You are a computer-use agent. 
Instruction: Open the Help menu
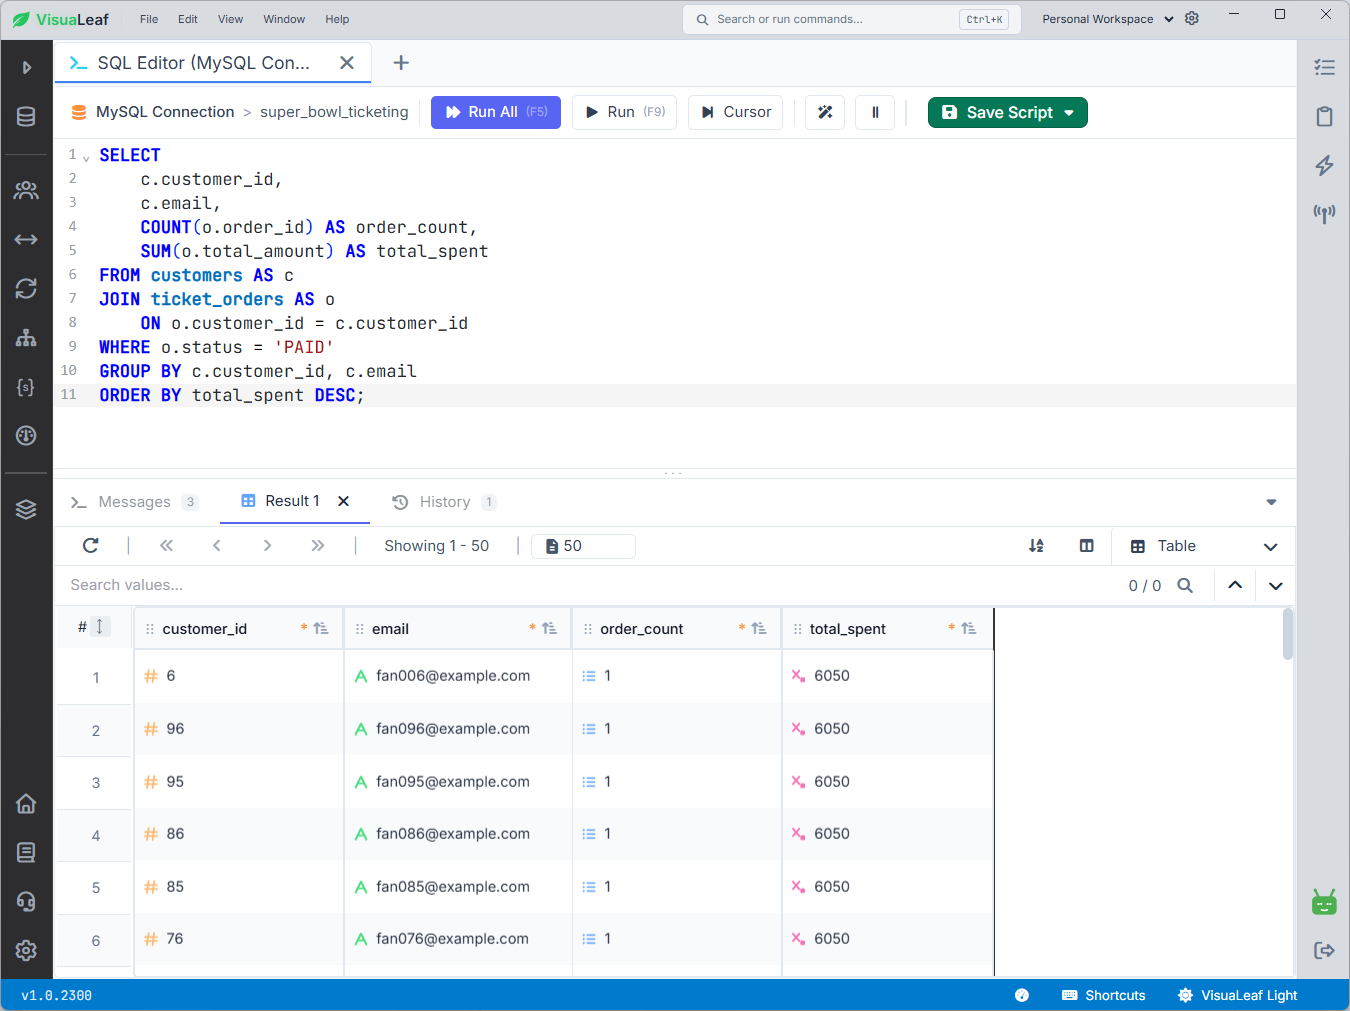coord(337,19)
